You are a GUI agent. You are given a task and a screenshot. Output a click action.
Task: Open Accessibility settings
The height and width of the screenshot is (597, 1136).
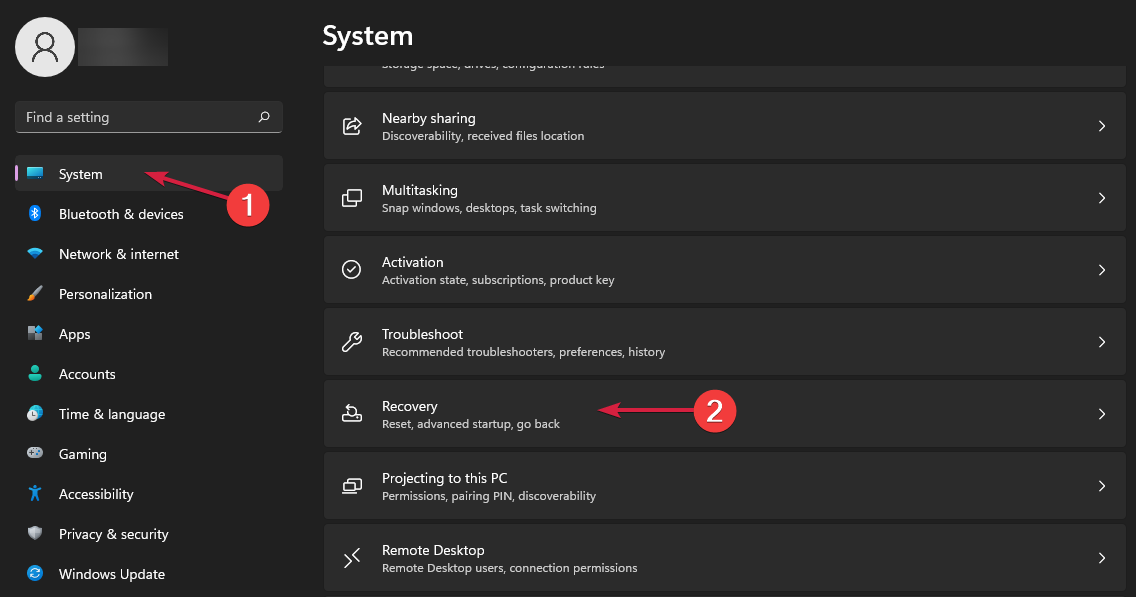pyautogui.click(x=96, y=494)
